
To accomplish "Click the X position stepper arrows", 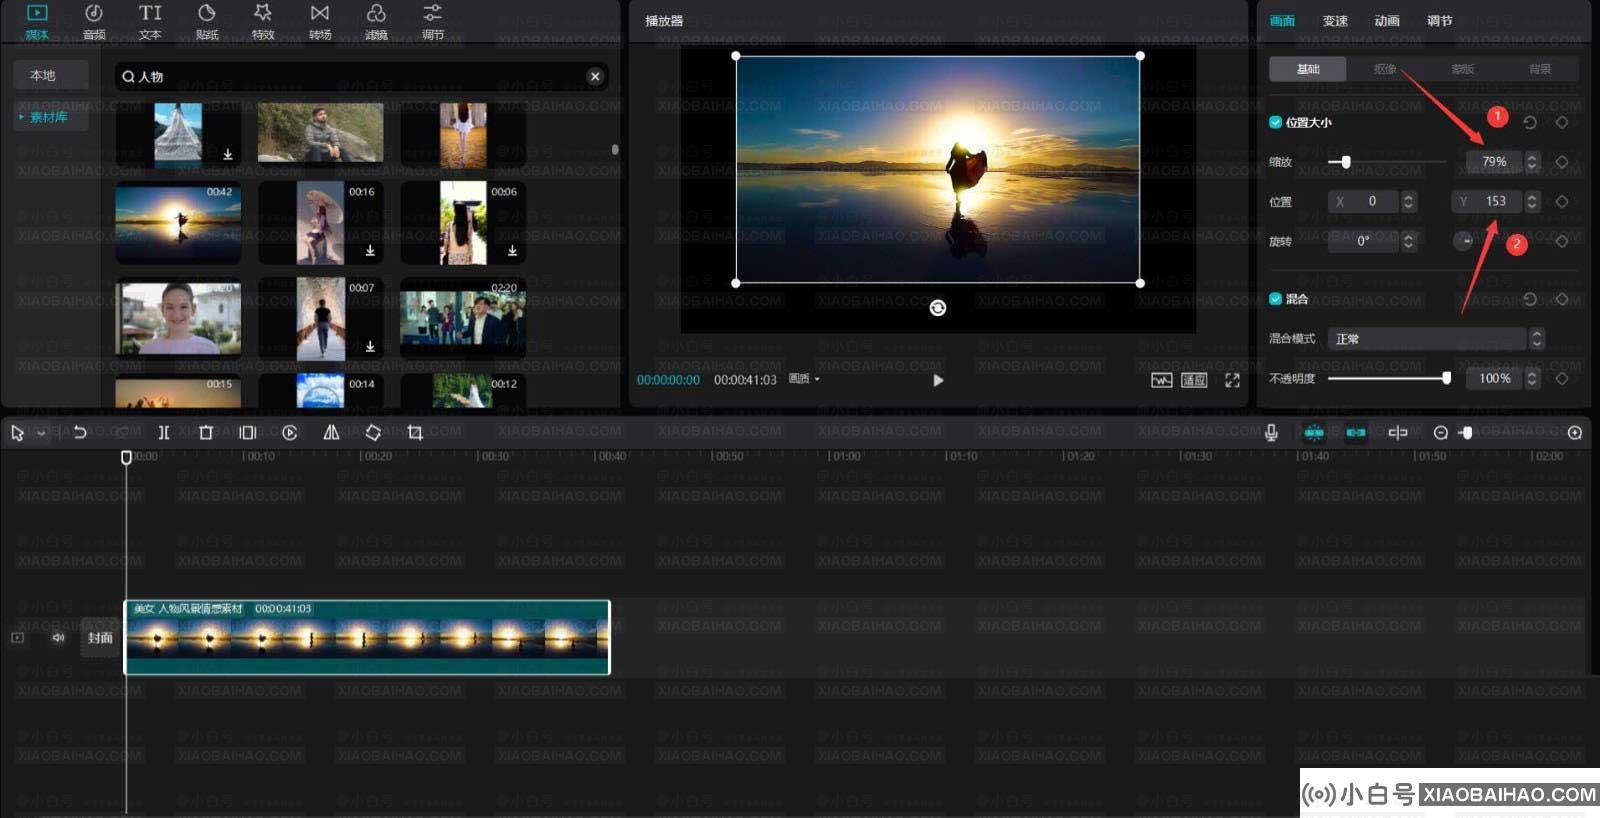I will pyautogui.click(x=1408, y=201).
